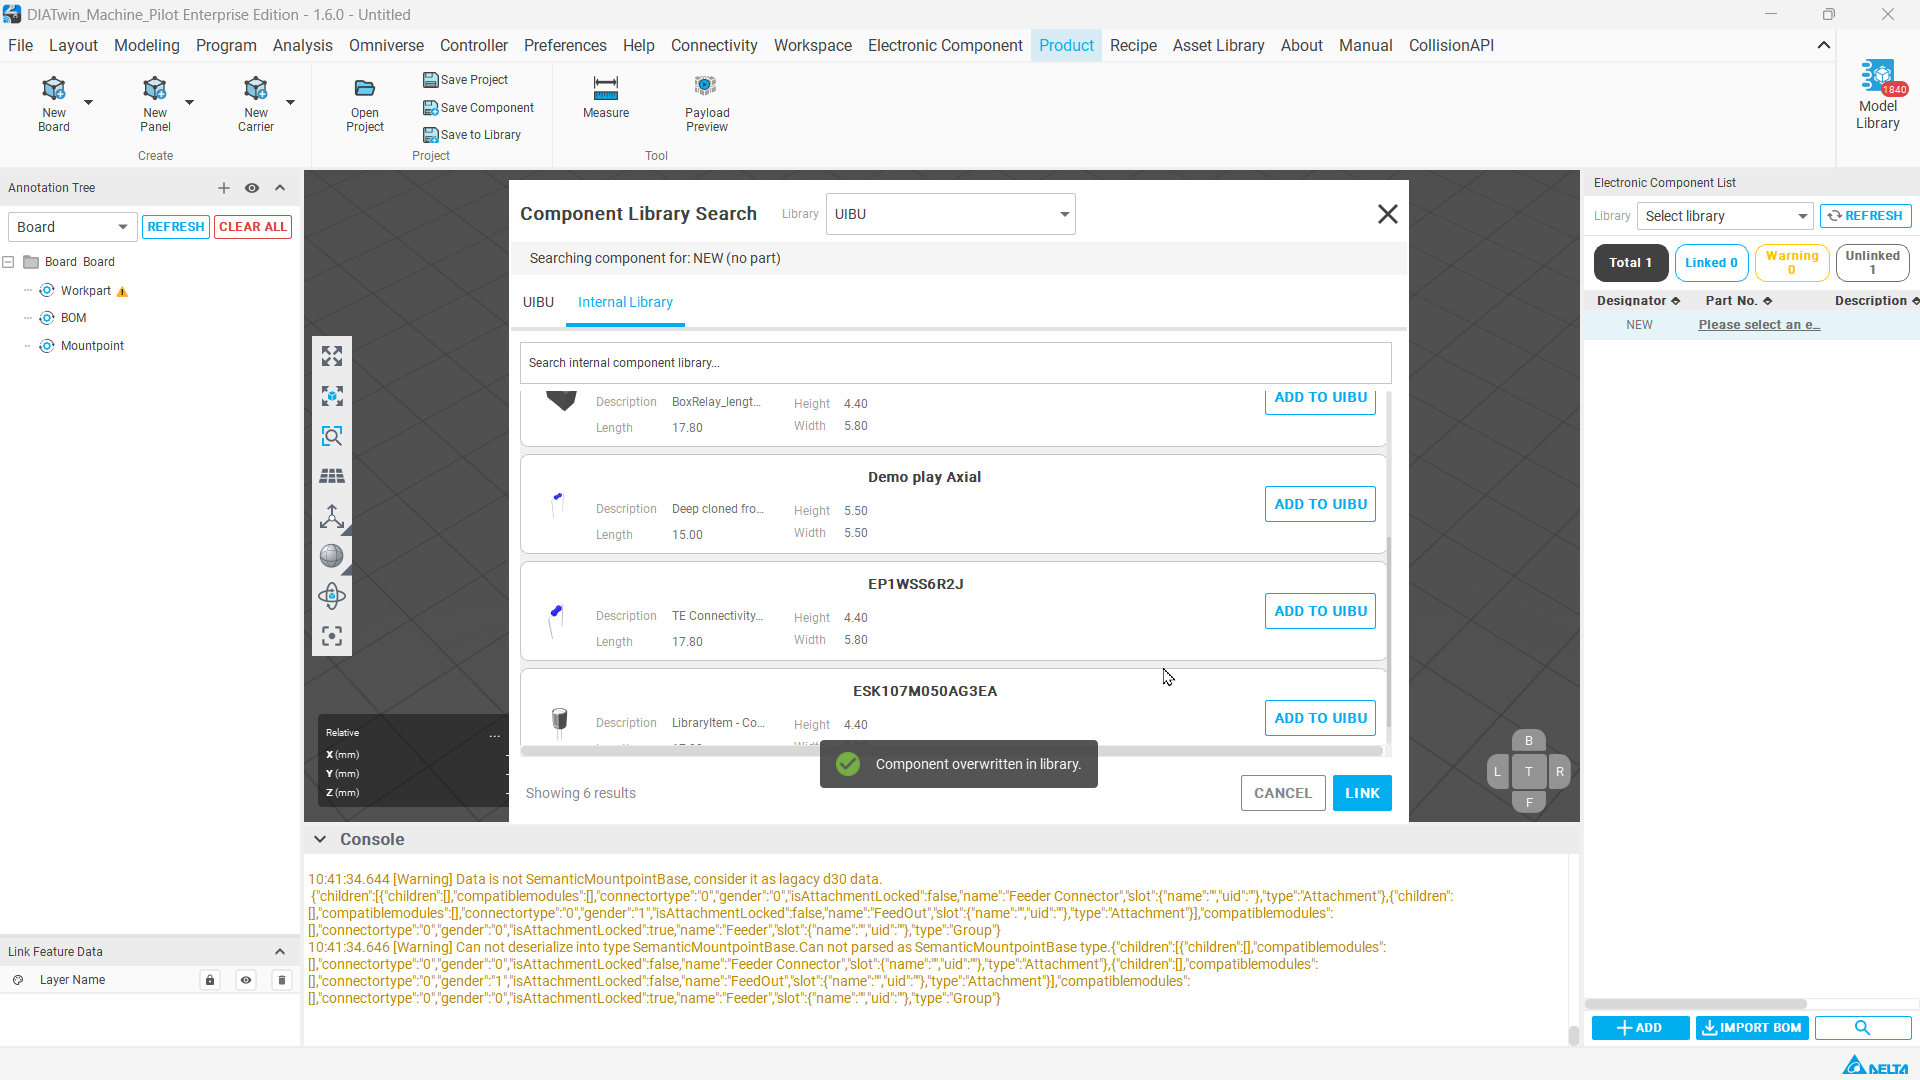The width and height of the screenshot is (1920, 1080).
Task: Toggle the Unlinked 1 filter
Action: click(x=1873, y=263)
